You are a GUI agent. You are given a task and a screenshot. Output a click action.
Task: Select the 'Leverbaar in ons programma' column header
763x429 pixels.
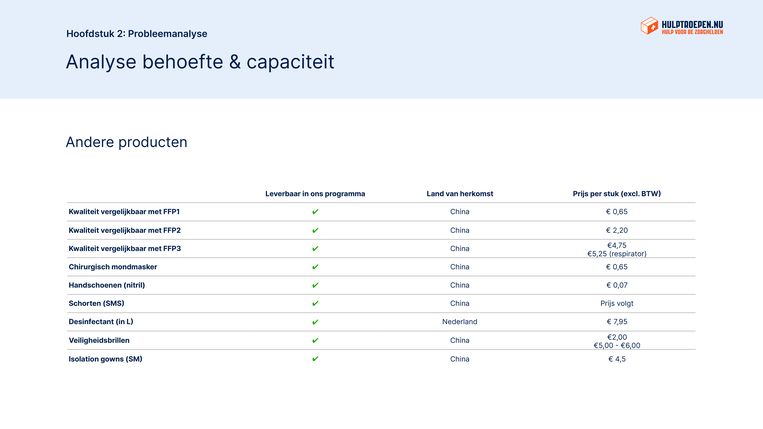(x=315, y=193)
